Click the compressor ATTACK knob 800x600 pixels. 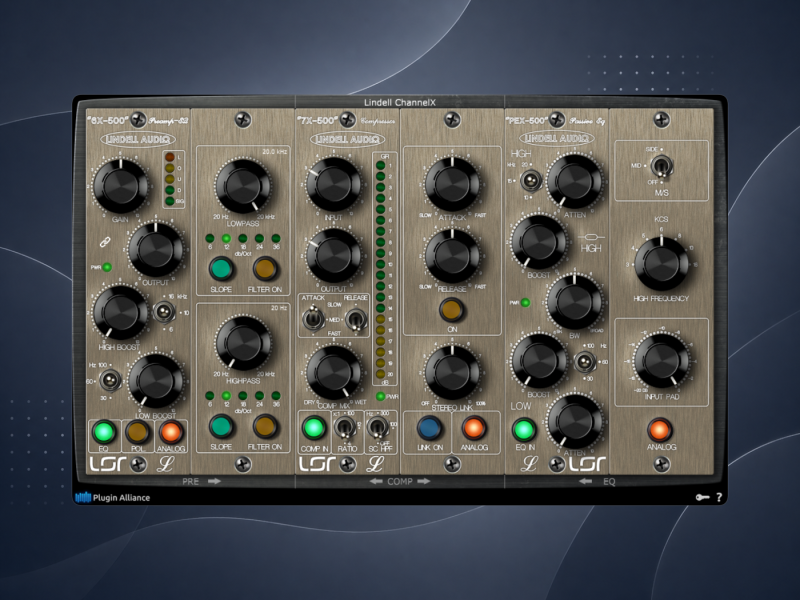point(452,184)
